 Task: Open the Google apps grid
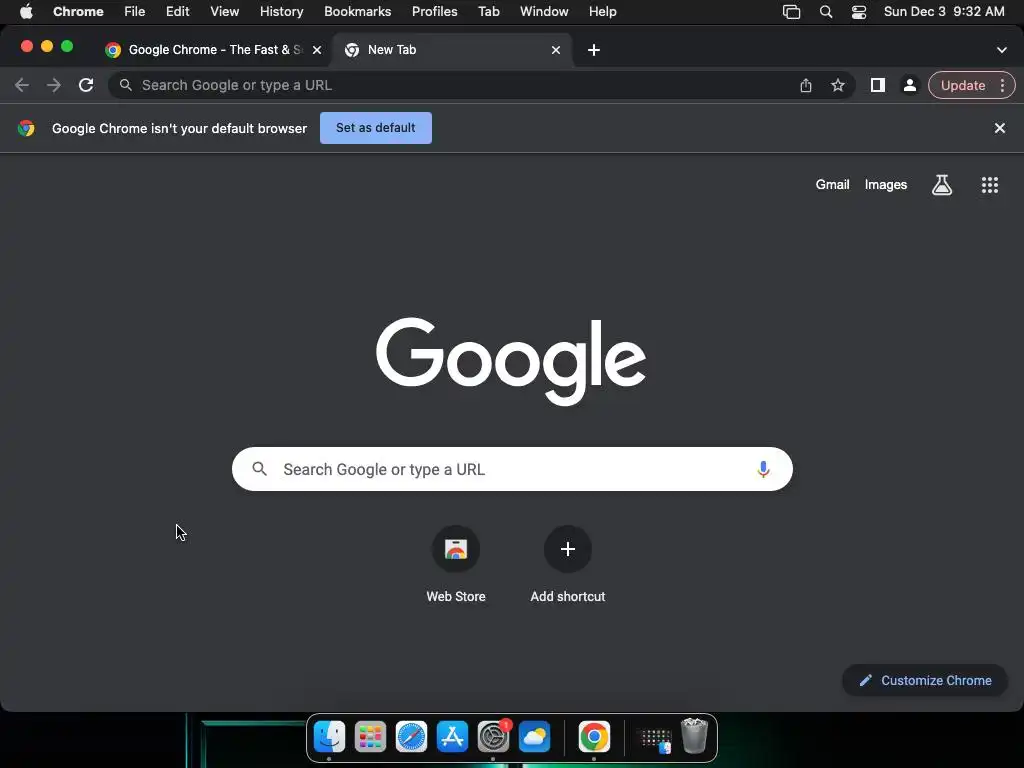pyautogui.click(x=990, y=185)
